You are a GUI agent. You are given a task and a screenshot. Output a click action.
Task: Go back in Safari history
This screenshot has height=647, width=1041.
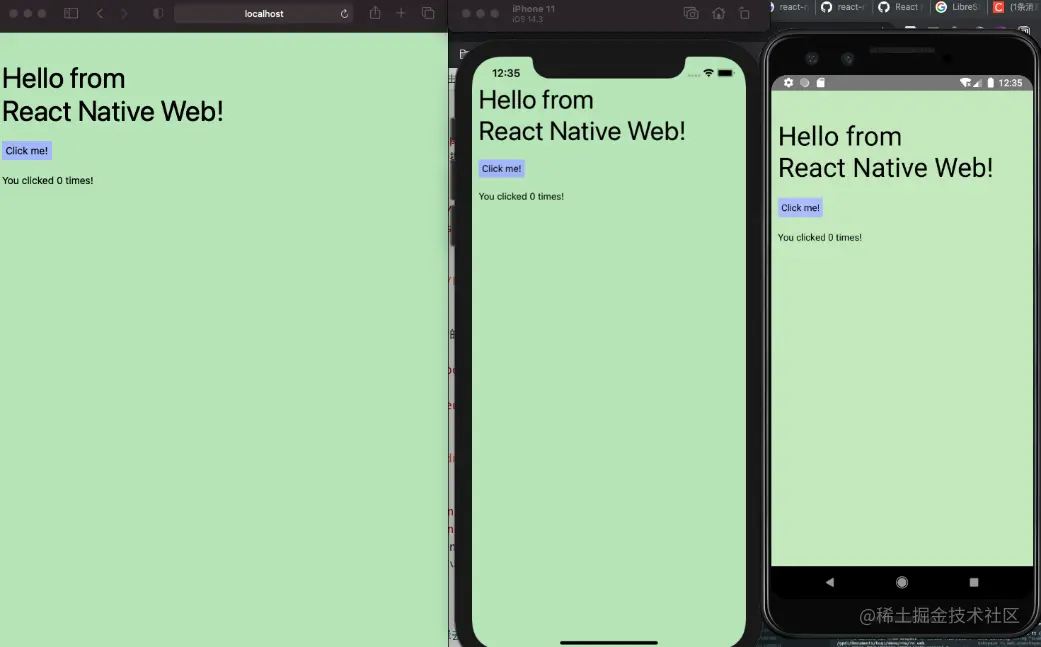tap(100, 13)
